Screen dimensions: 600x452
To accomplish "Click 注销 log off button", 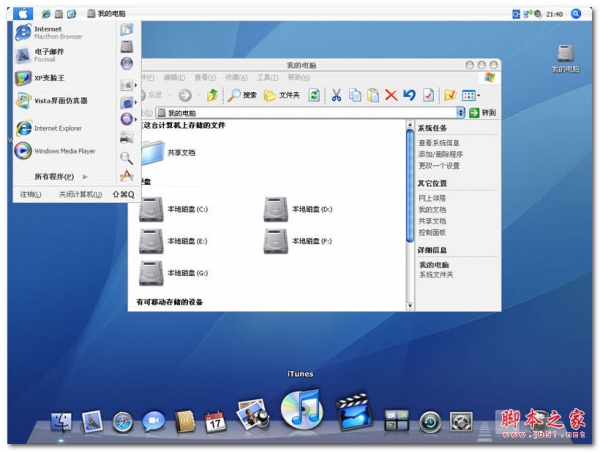I will pyautogui.click(x=31, y=194).
